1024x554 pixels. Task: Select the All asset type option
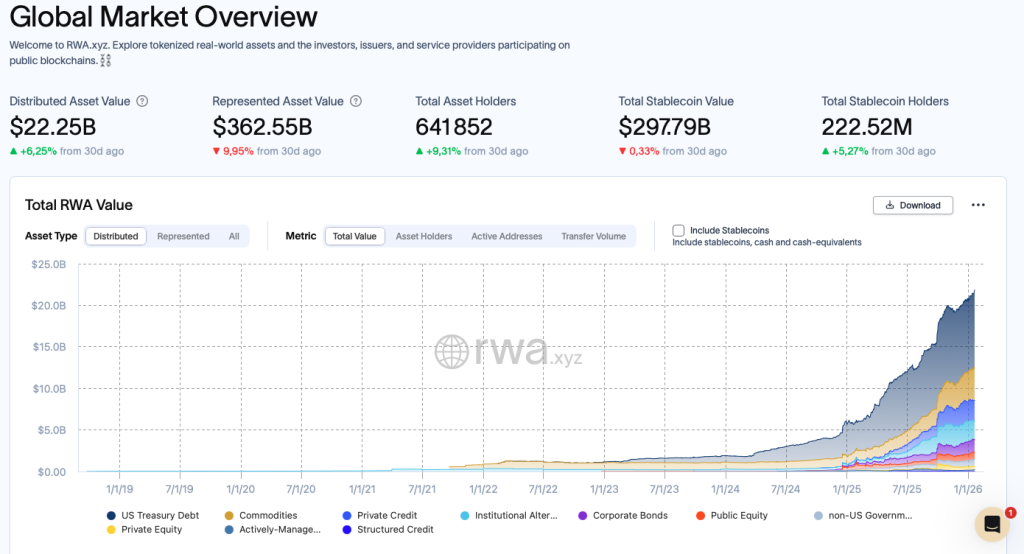tap(234, 236)
